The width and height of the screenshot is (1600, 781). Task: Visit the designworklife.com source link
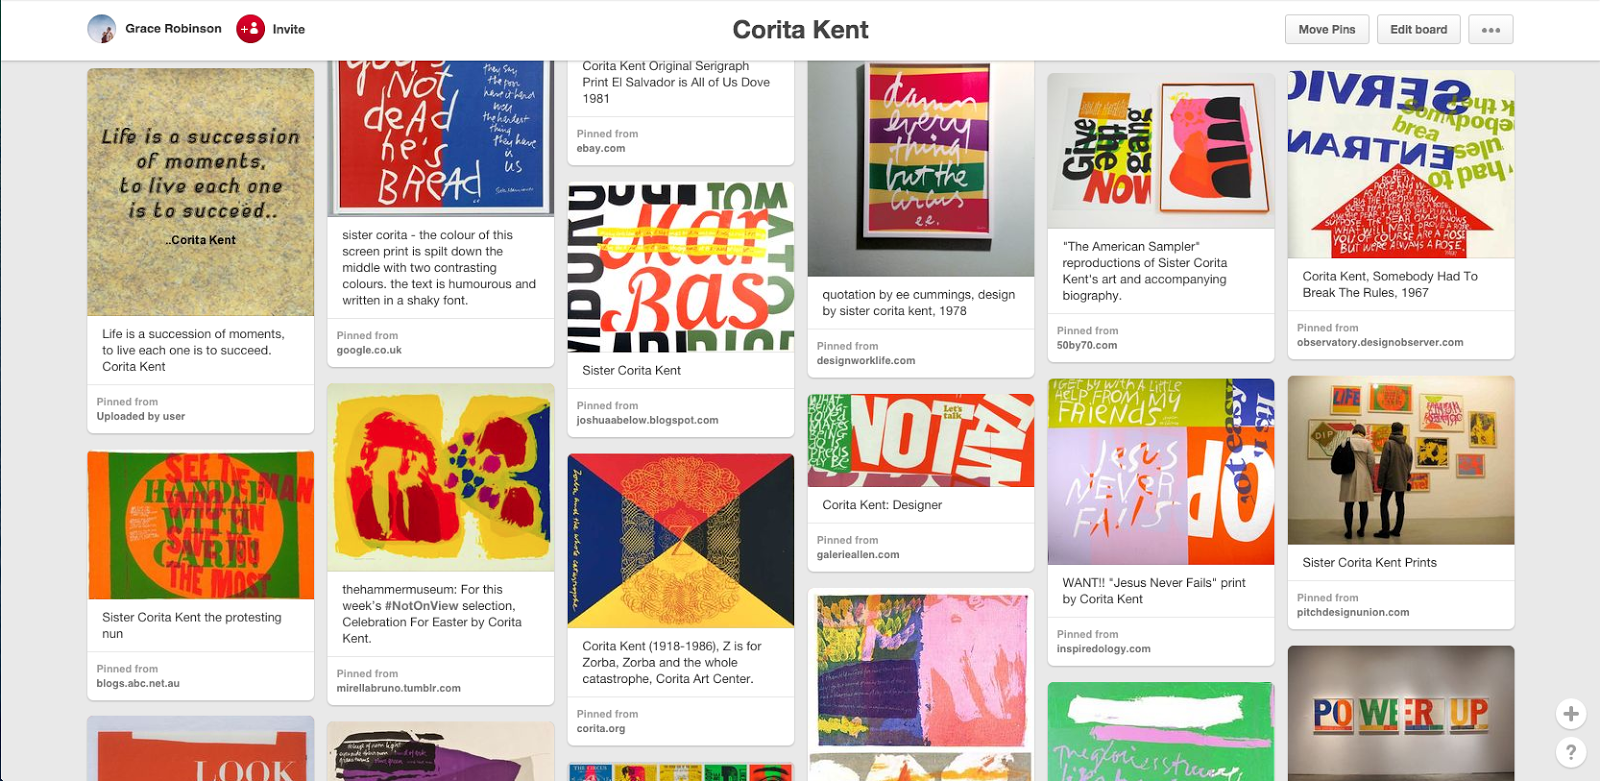coord(866,360)
